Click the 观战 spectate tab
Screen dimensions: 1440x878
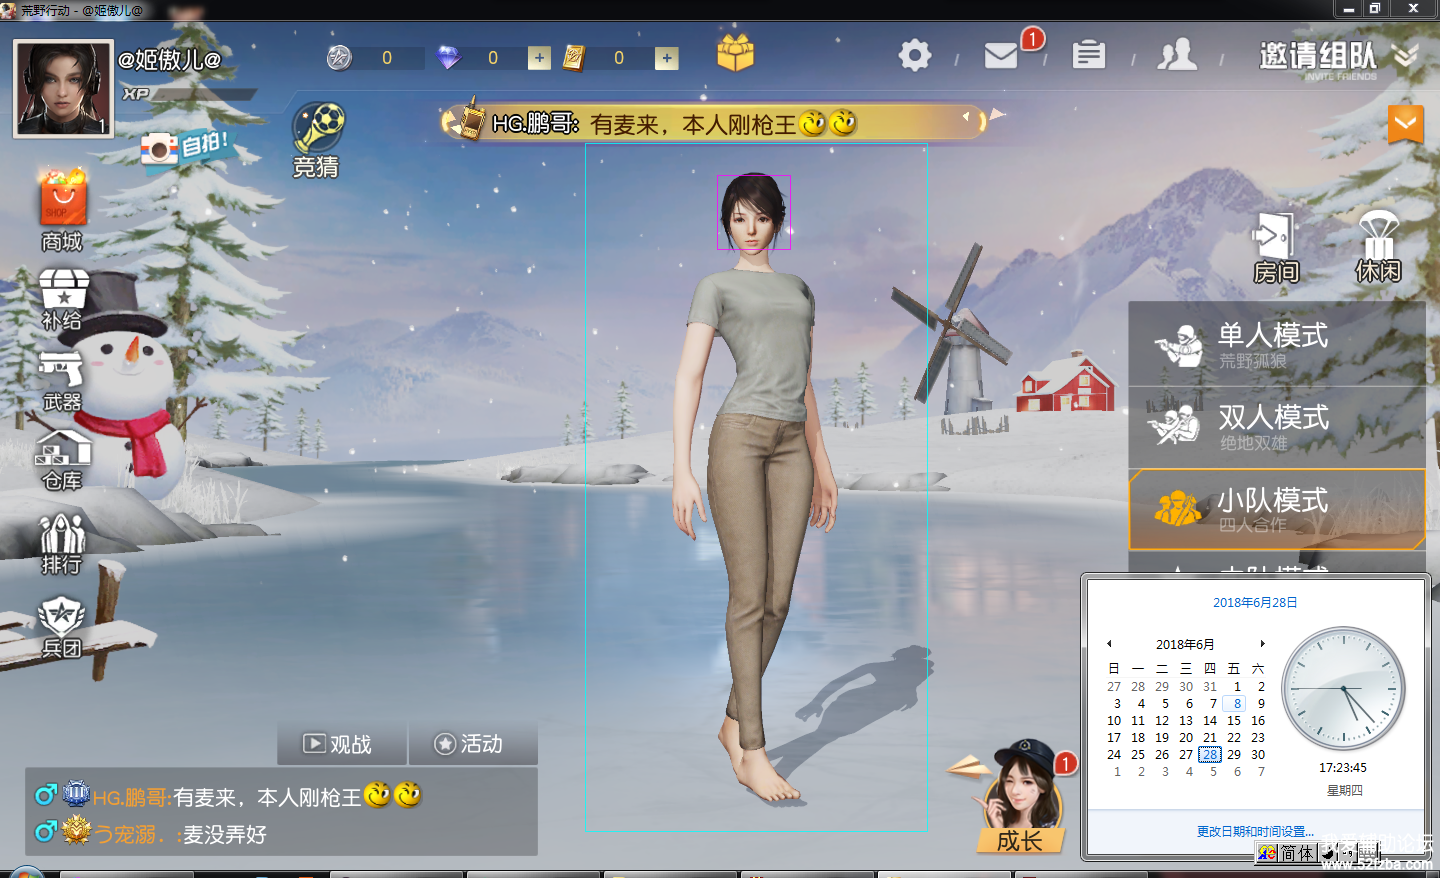342,744
